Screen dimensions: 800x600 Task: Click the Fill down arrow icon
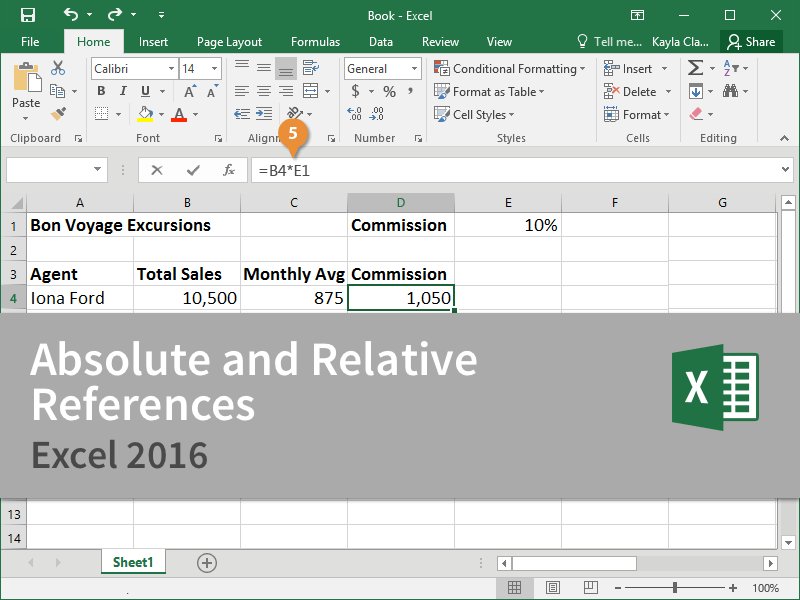695,91
